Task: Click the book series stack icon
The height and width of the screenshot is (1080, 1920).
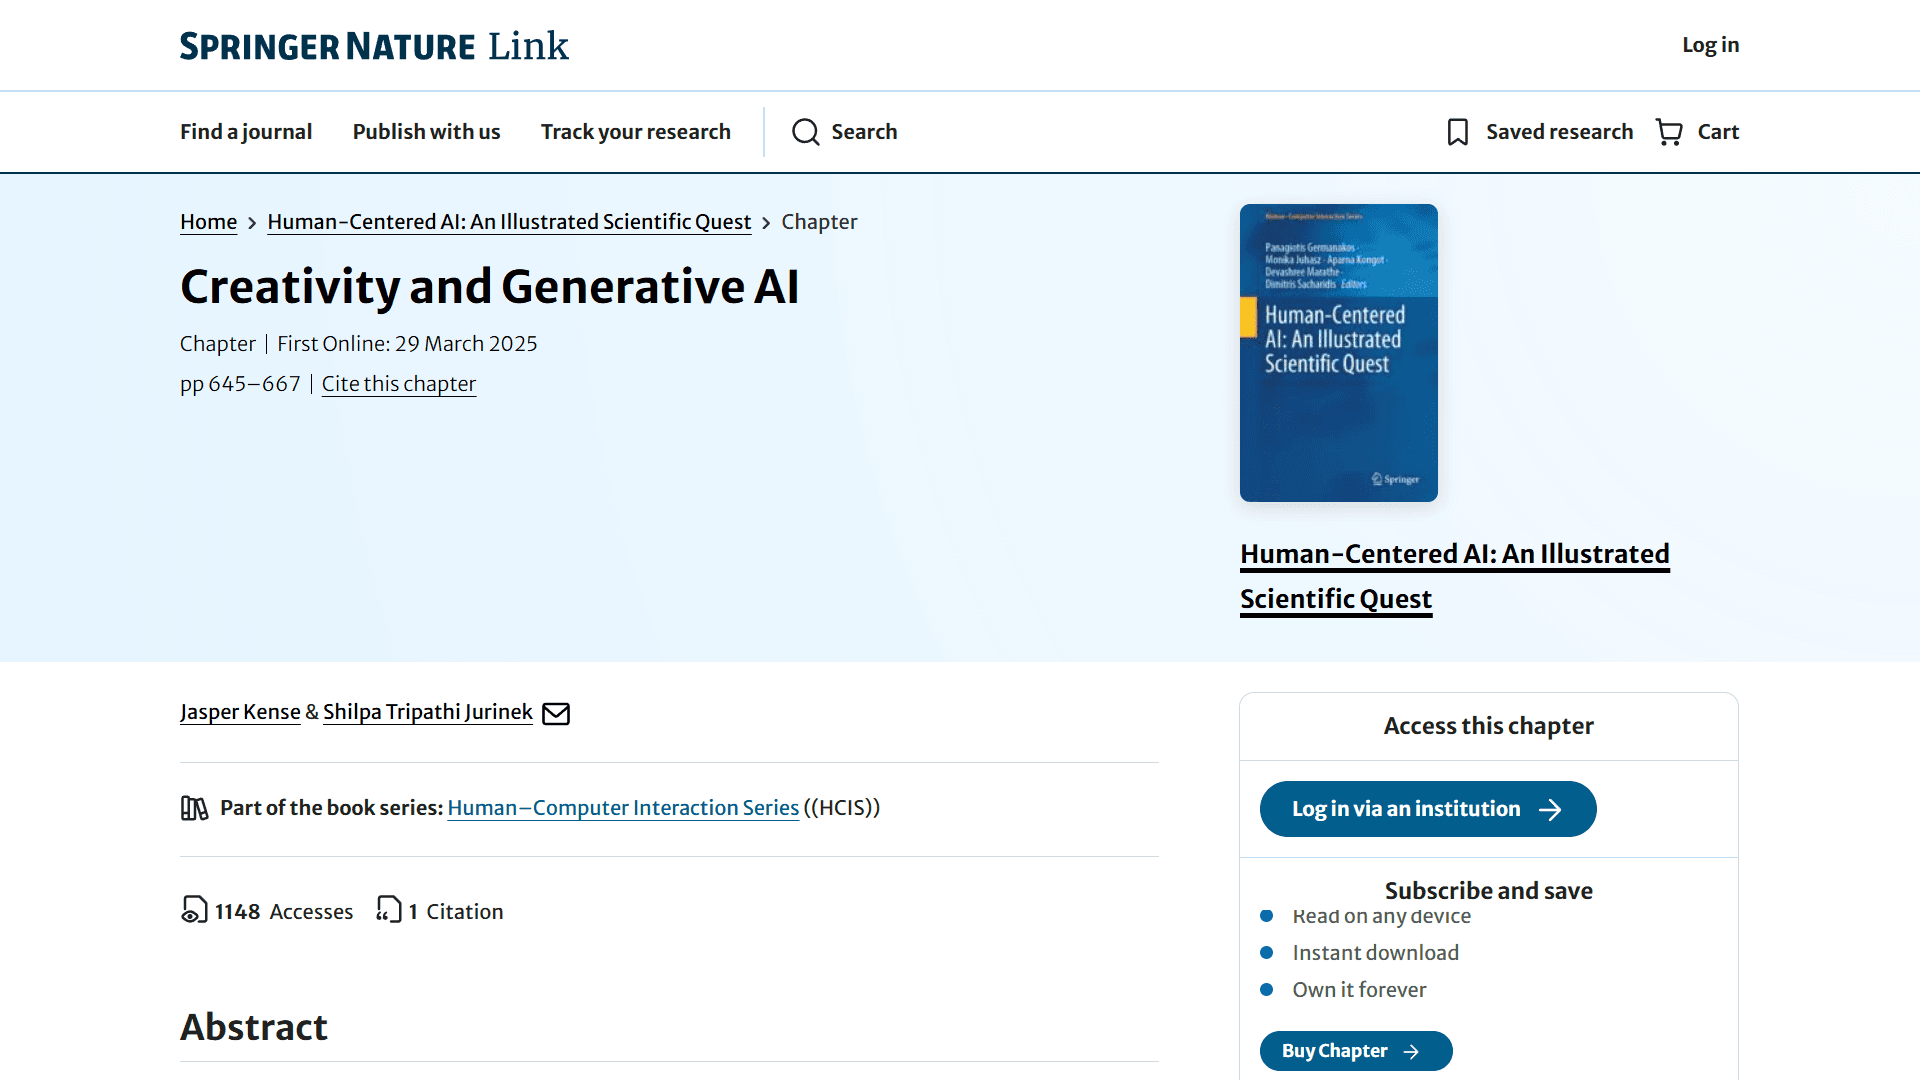Action: [x=194, y=808]
